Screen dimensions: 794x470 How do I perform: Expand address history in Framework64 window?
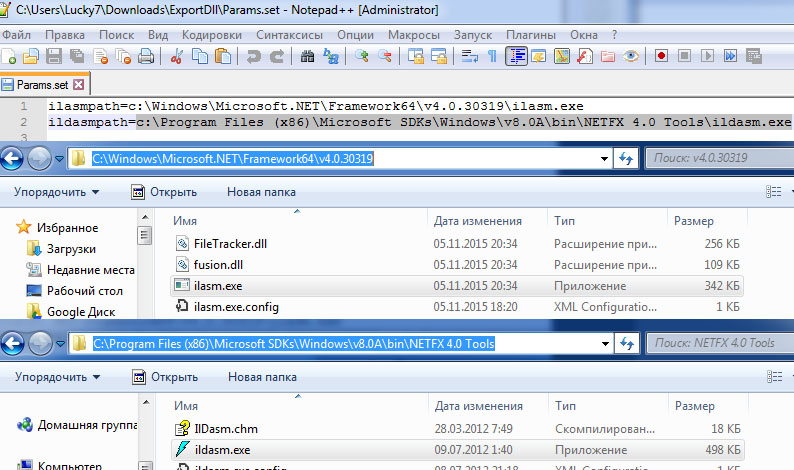tap(604, 159)
